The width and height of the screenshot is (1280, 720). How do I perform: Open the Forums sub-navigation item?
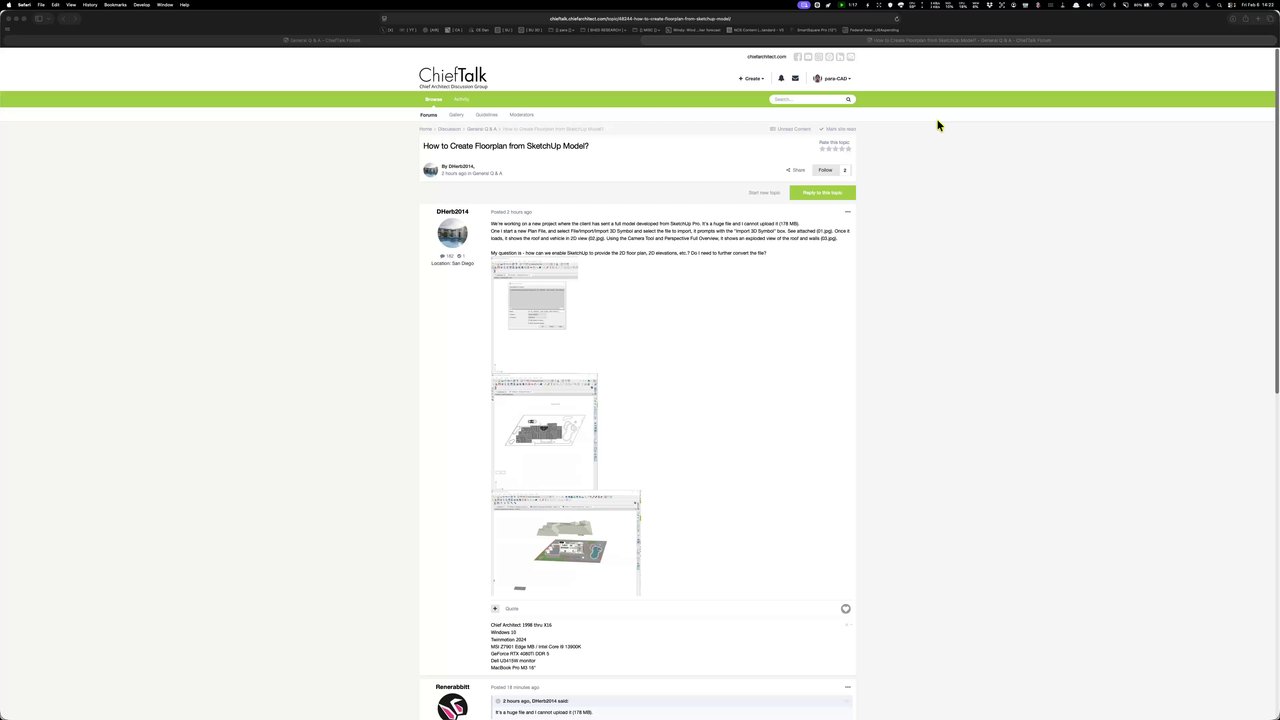click(x=428, y=115)
